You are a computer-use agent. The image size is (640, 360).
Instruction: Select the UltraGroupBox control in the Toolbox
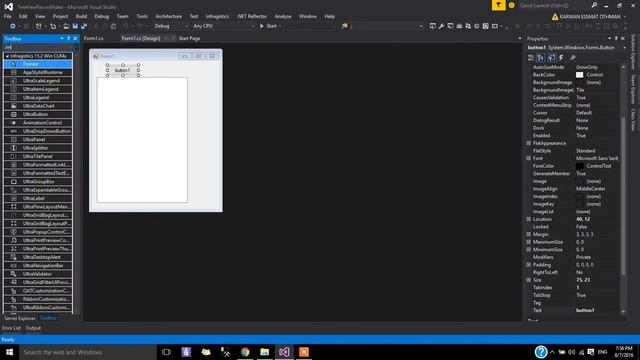click(x=38, y=182)
